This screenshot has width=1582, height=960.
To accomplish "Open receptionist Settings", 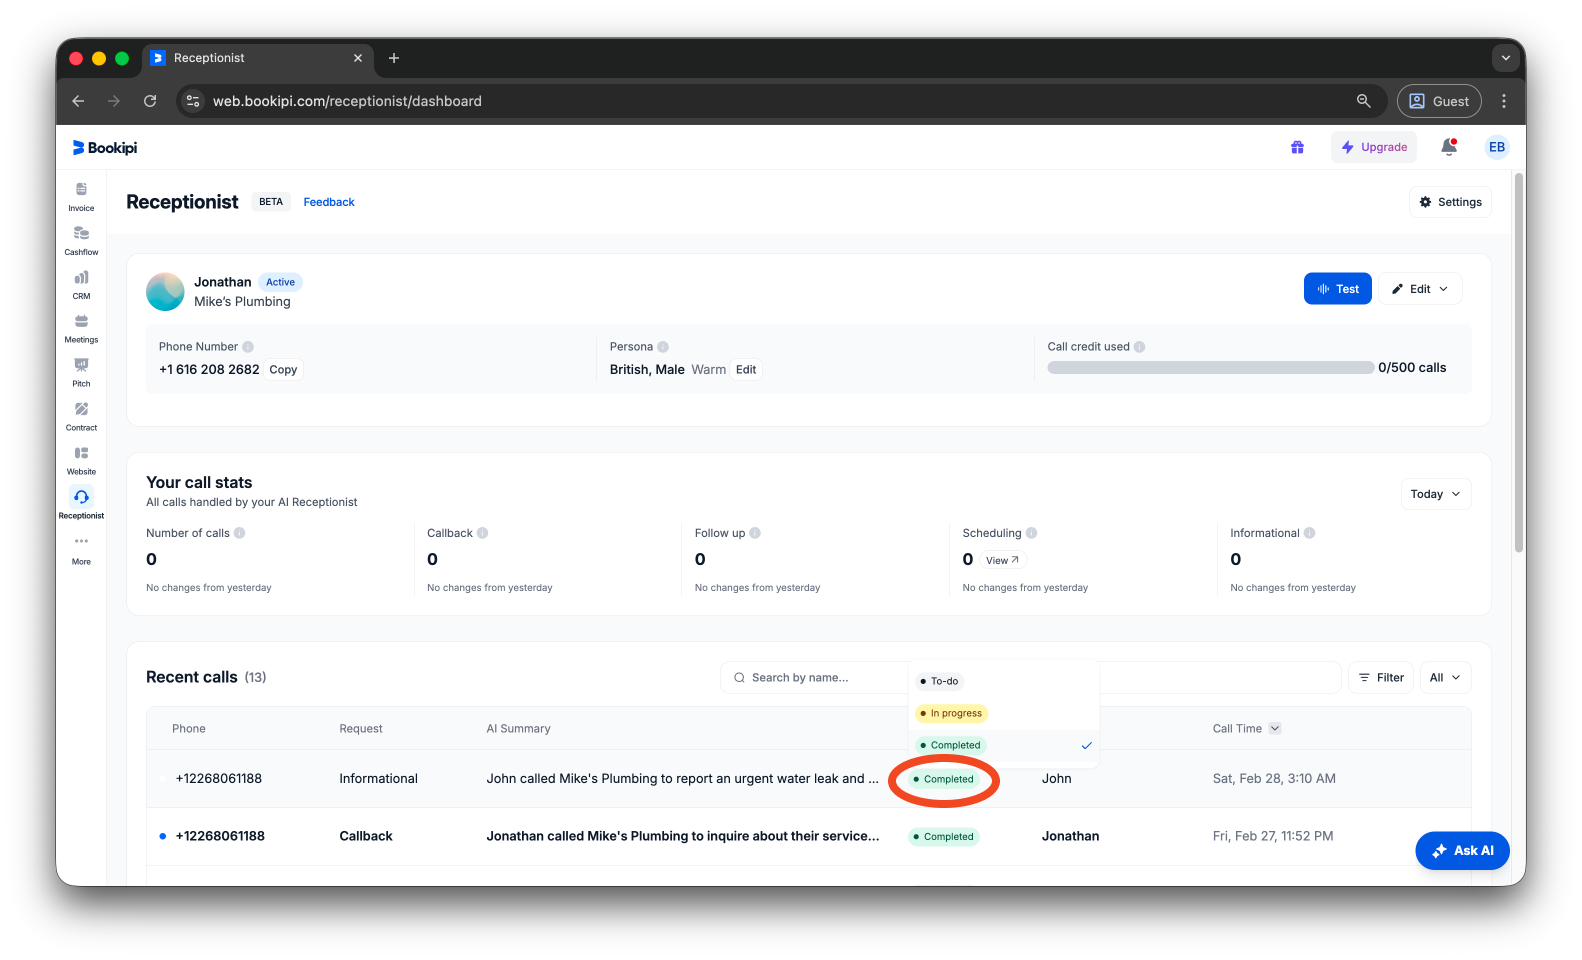I will (x=1450, y=202).
